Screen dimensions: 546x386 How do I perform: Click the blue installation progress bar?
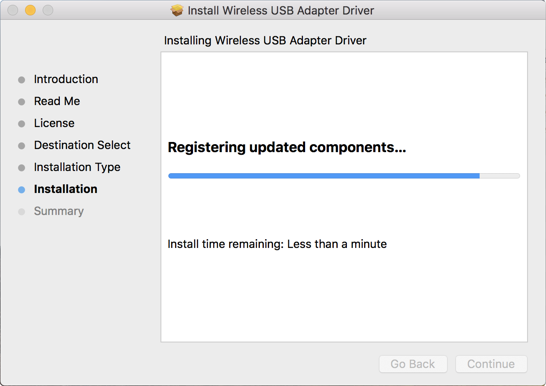(x=344, y=176)
